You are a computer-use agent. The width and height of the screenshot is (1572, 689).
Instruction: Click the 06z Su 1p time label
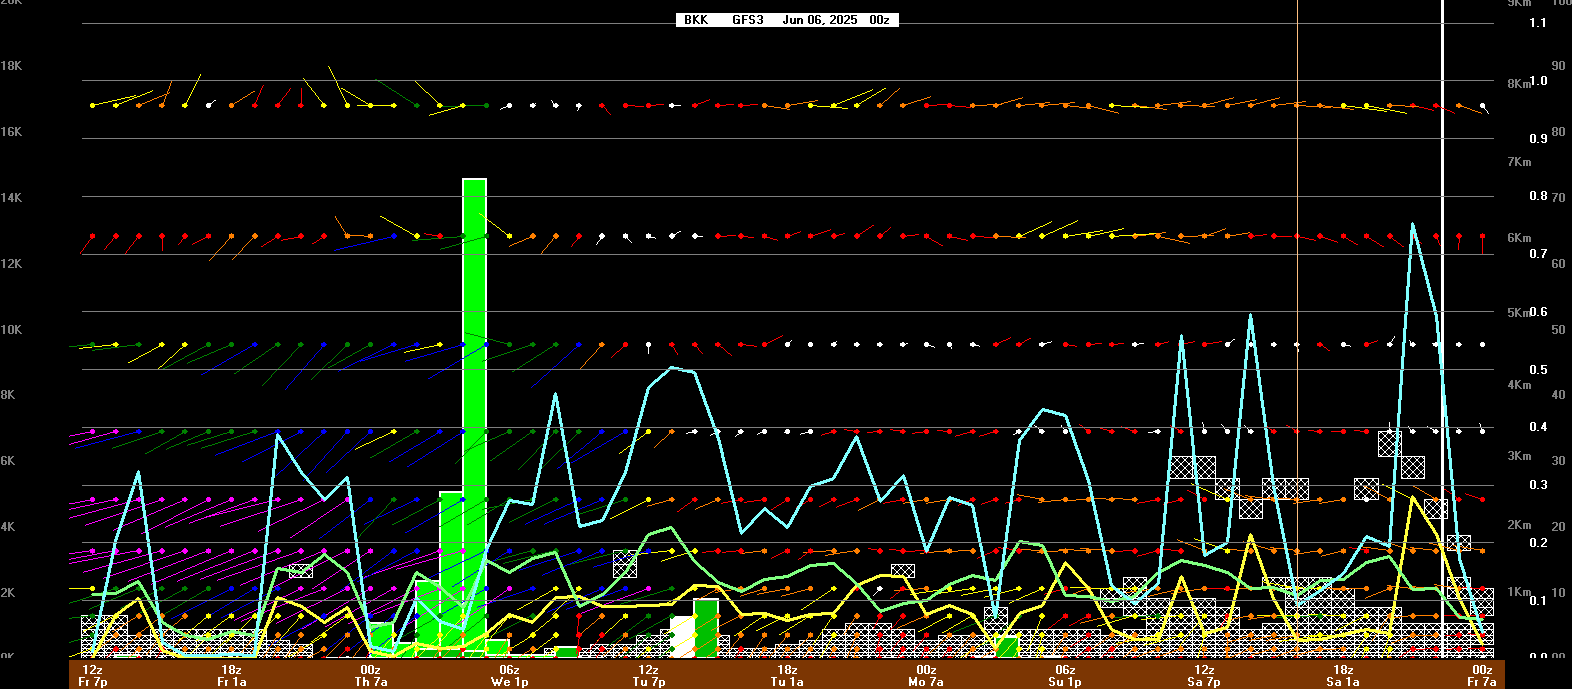1066,676
